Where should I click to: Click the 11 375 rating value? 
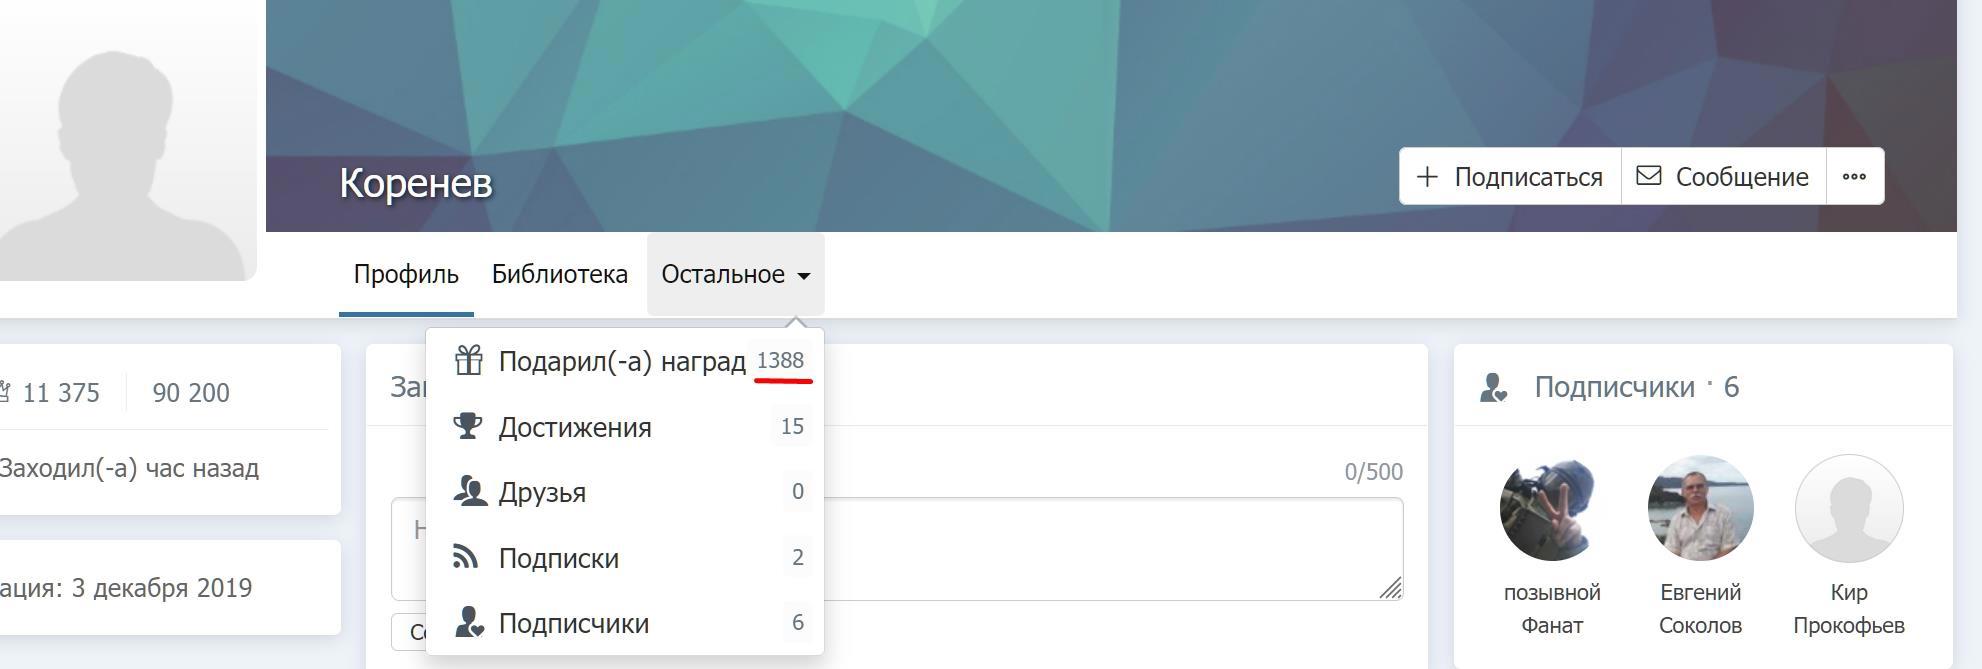[x=60, y=393]
